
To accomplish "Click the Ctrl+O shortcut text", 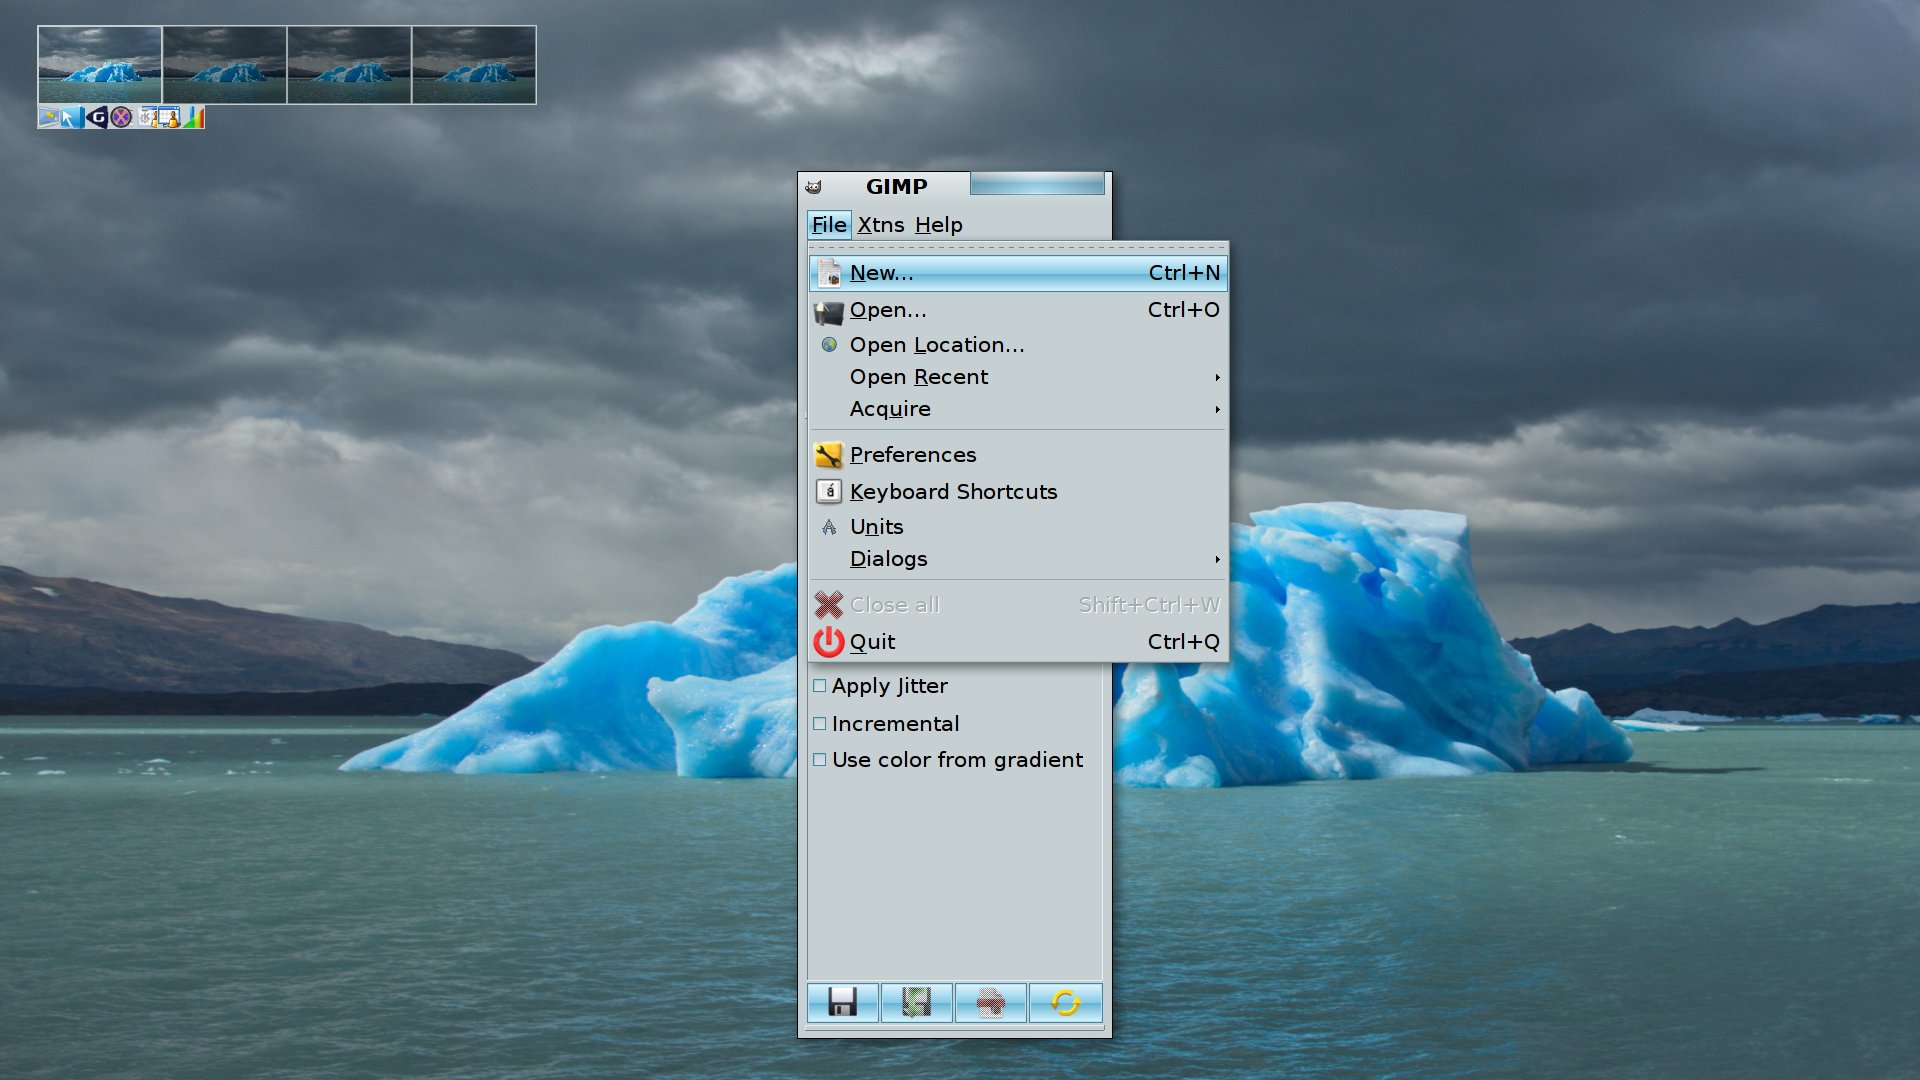I will click(x=1184, y=310).
